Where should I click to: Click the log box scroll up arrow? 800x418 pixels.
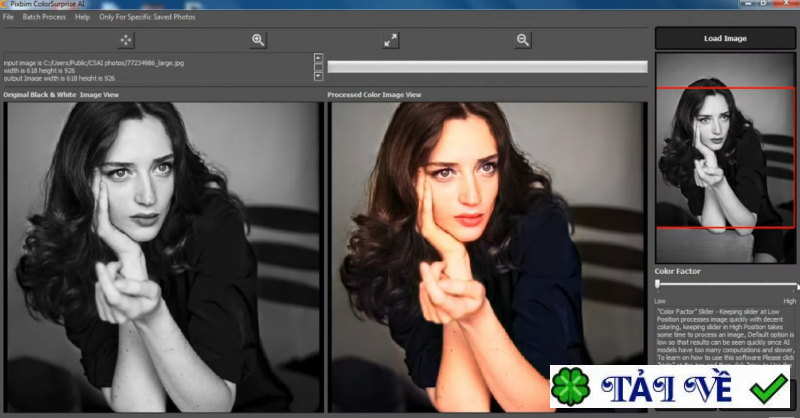pyautogui.click(x=318, y=57)
